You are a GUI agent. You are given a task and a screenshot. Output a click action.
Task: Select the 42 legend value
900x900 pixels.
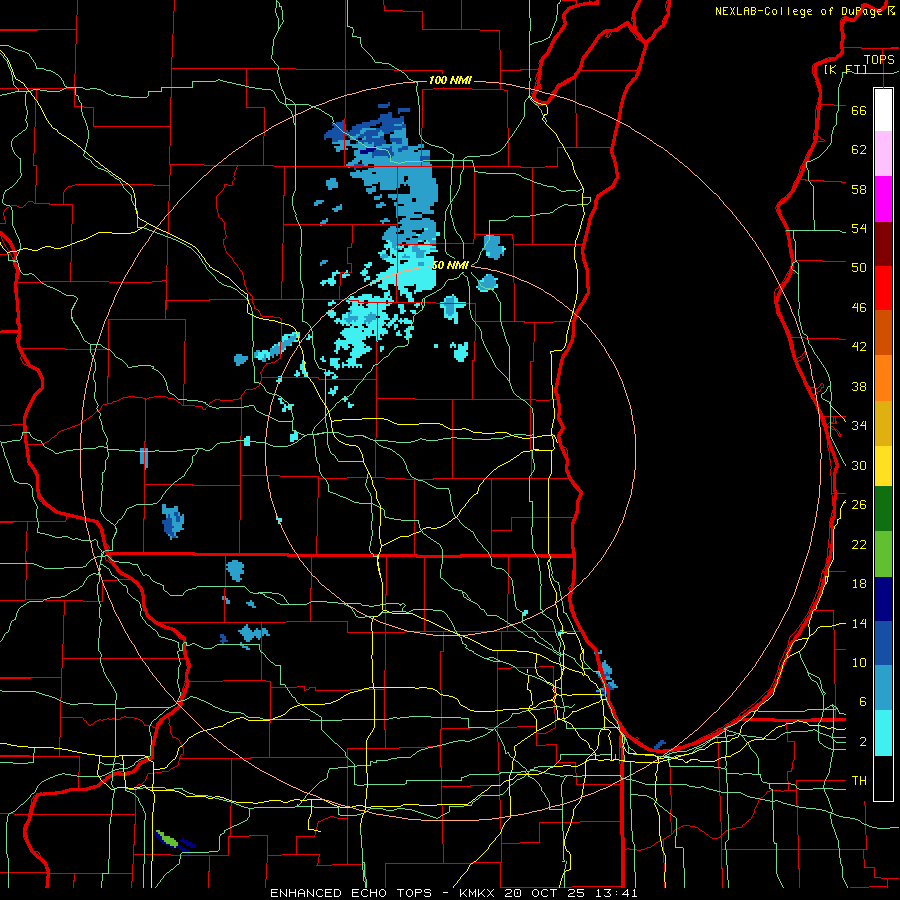859,347
